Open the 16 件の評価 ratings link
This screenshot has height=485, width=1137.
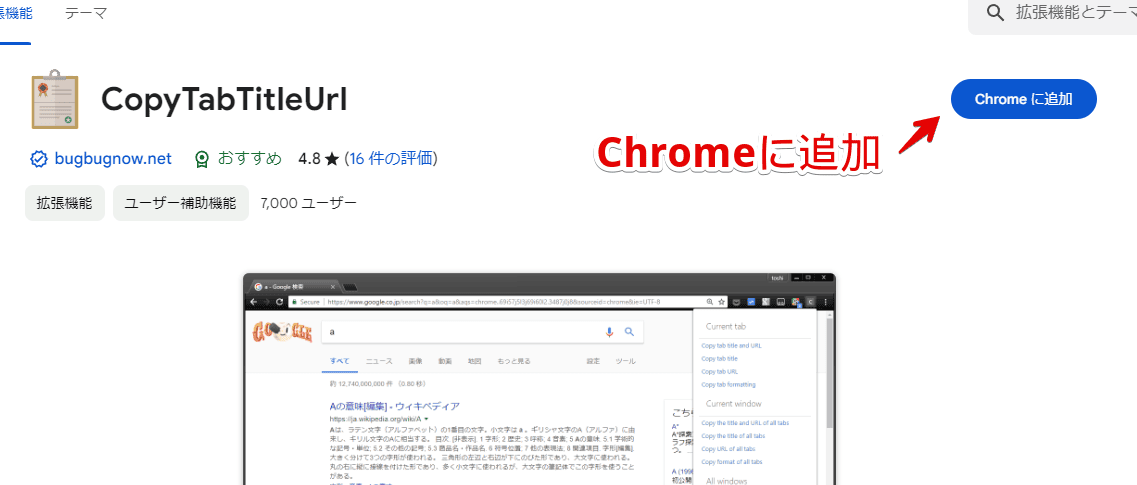392,158
